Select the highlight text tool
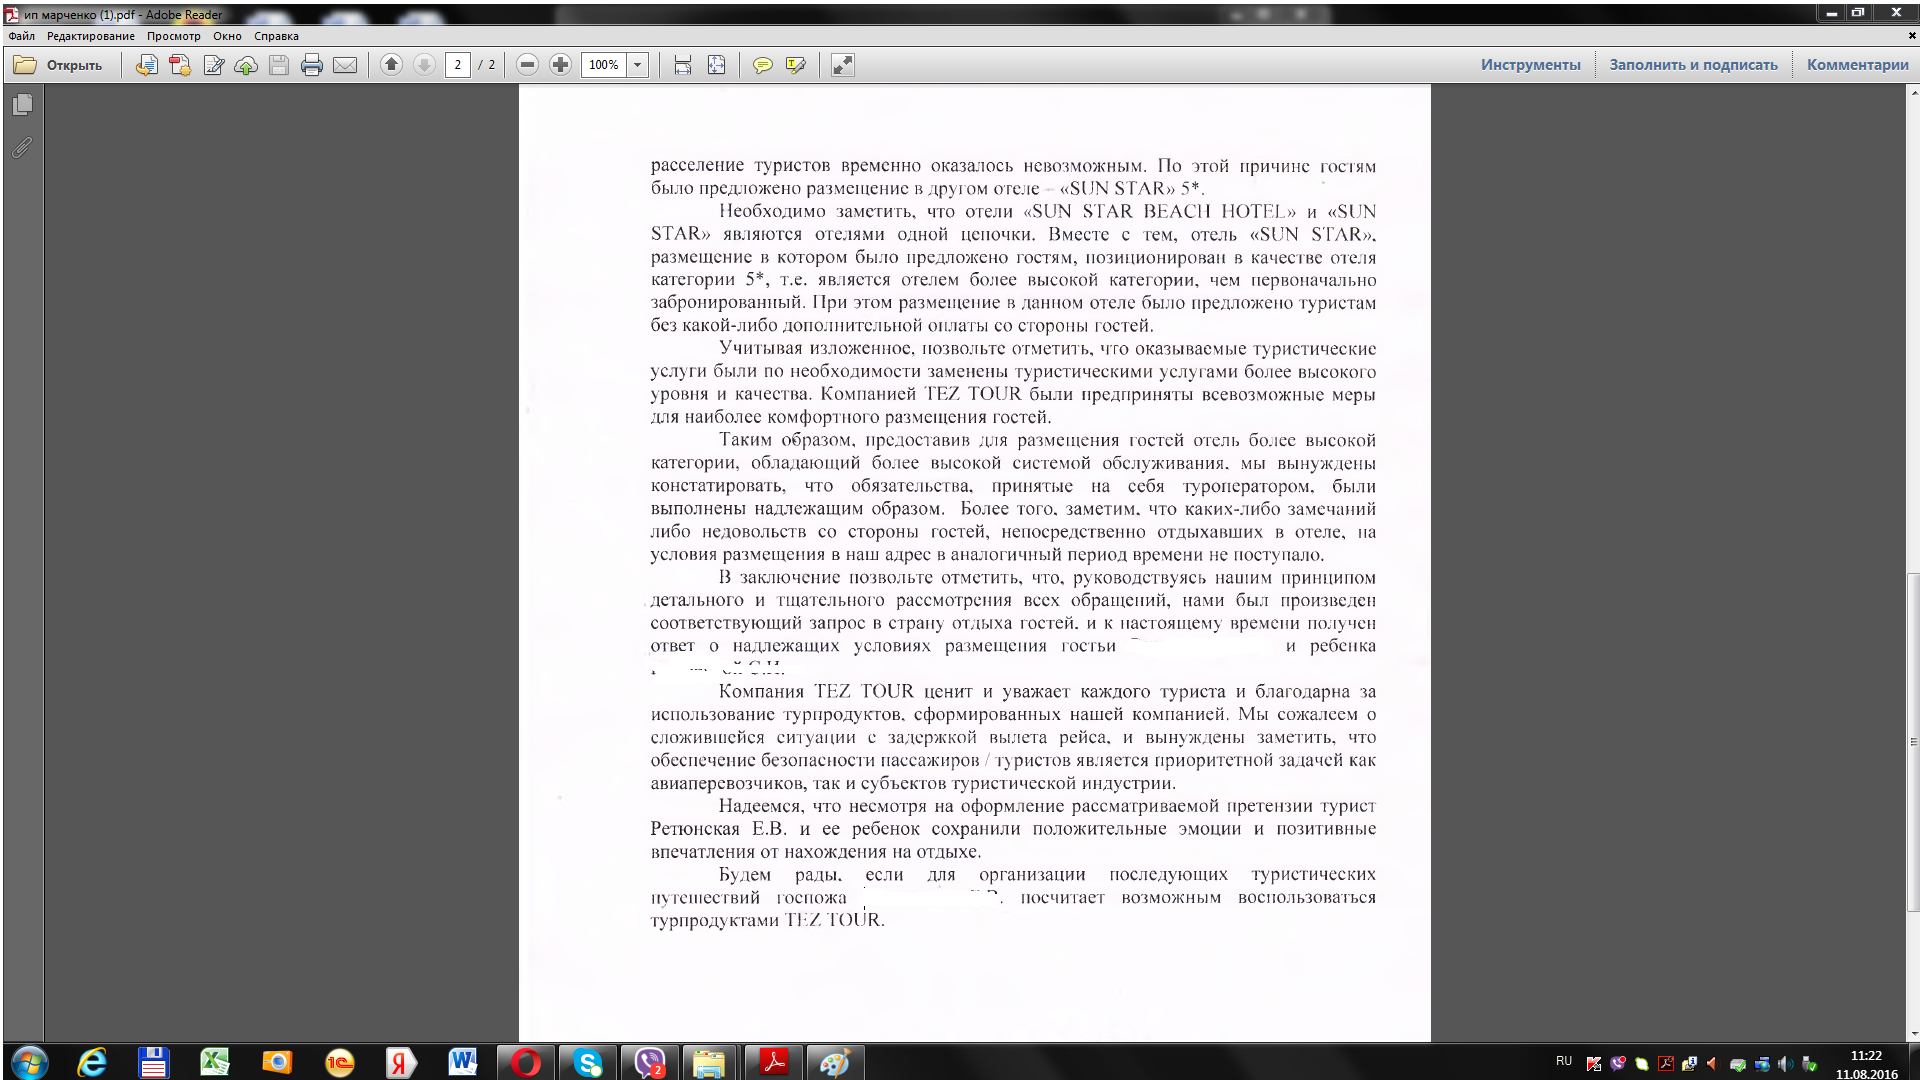The height and width of the screenshot is (1080, 1920). 796,65
